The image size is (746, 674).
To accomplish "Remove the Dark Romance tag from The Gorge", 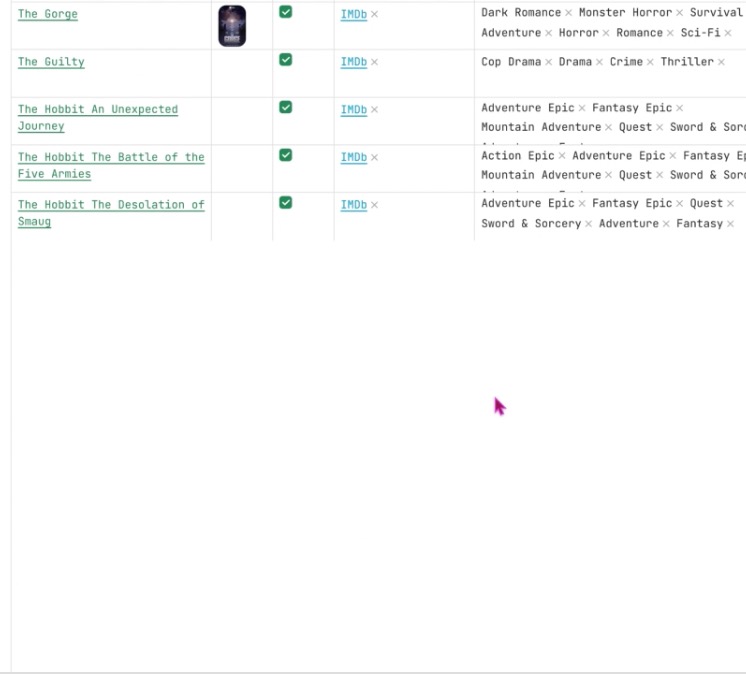I will [x=568, y=13].
